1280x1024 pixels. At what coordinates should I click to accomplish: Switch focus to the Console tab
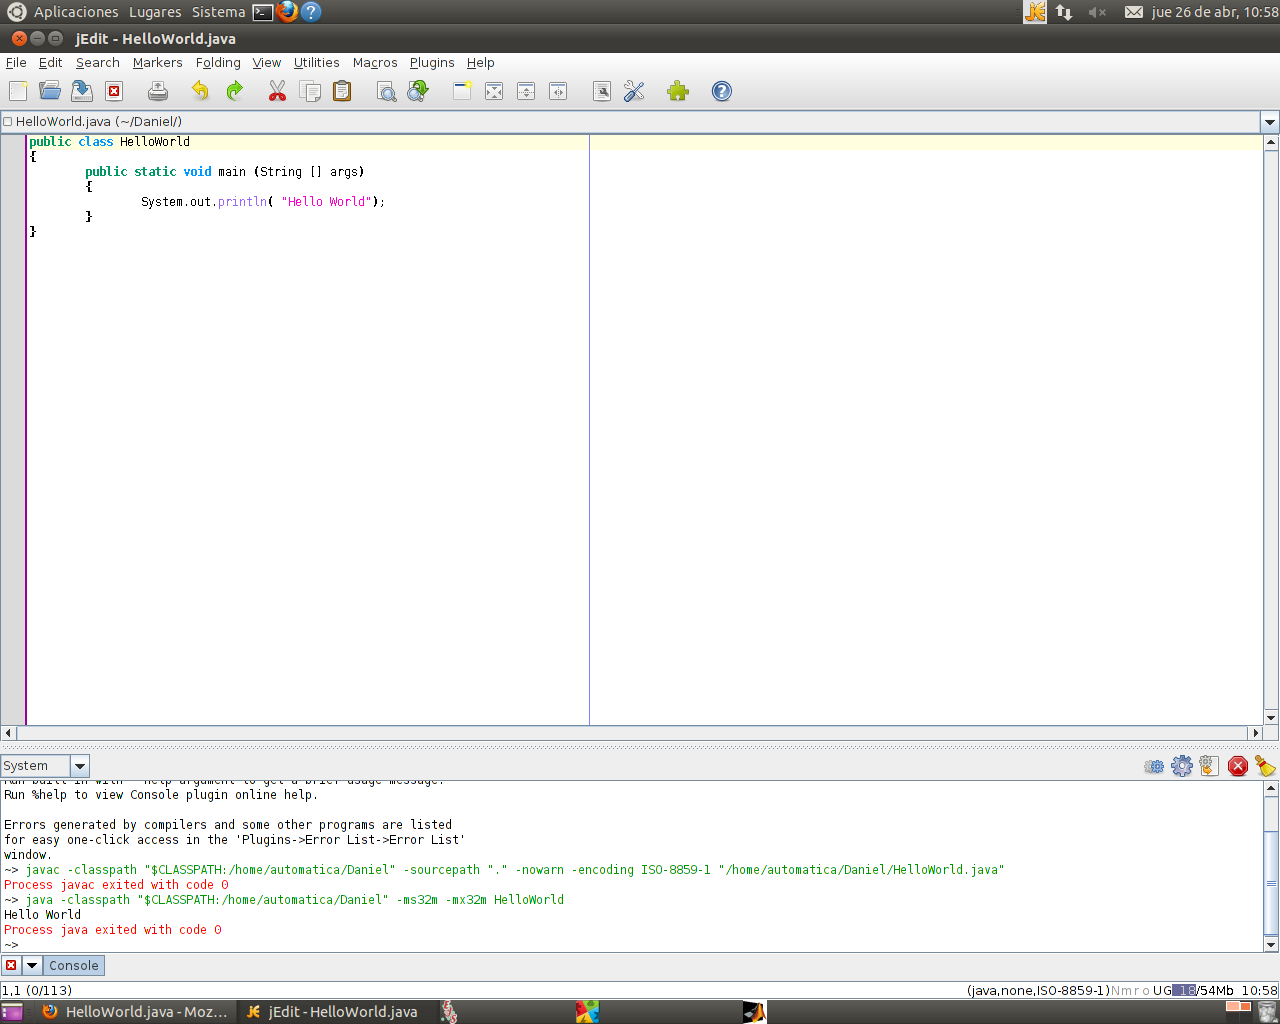[73, 965]
